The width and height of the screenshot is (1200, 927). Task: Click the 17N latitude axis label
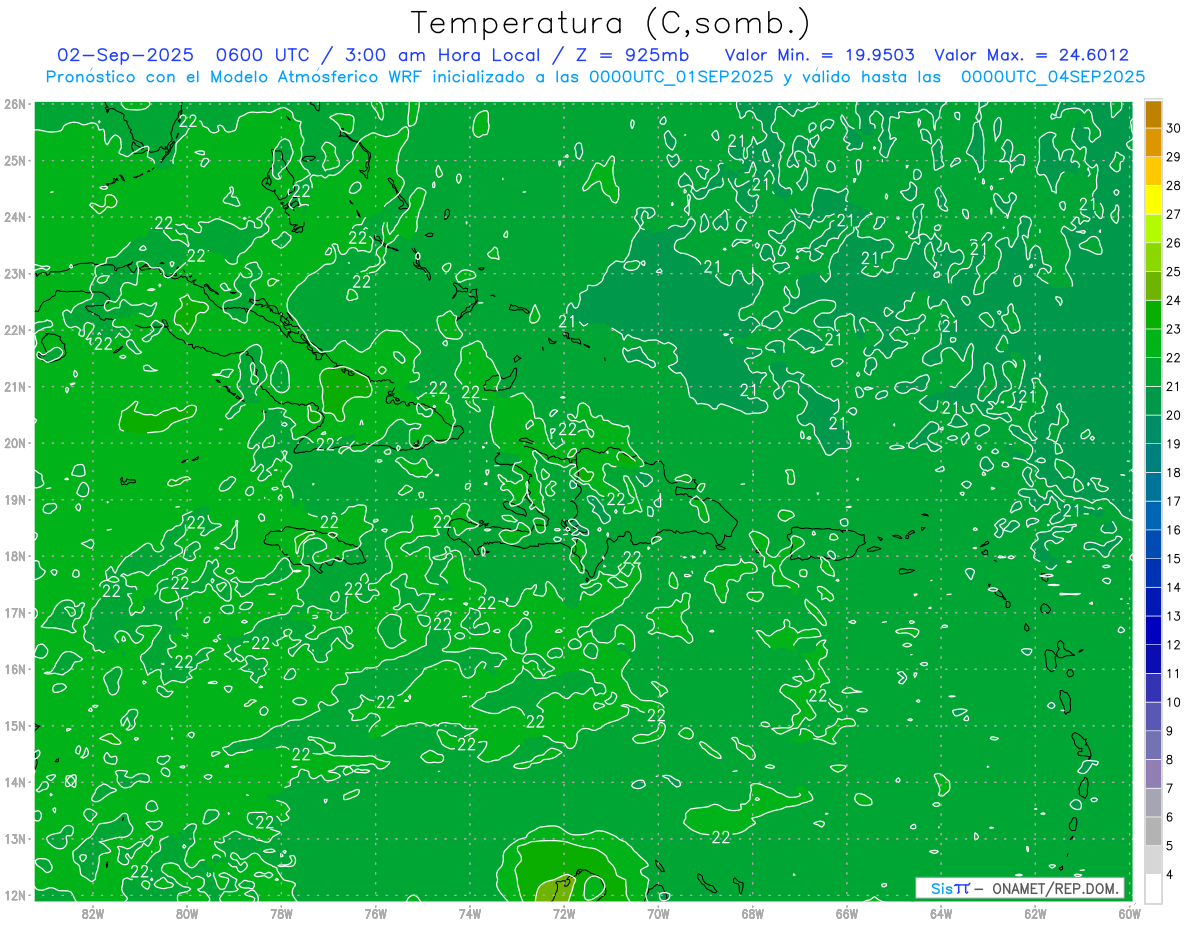point(15,613)
